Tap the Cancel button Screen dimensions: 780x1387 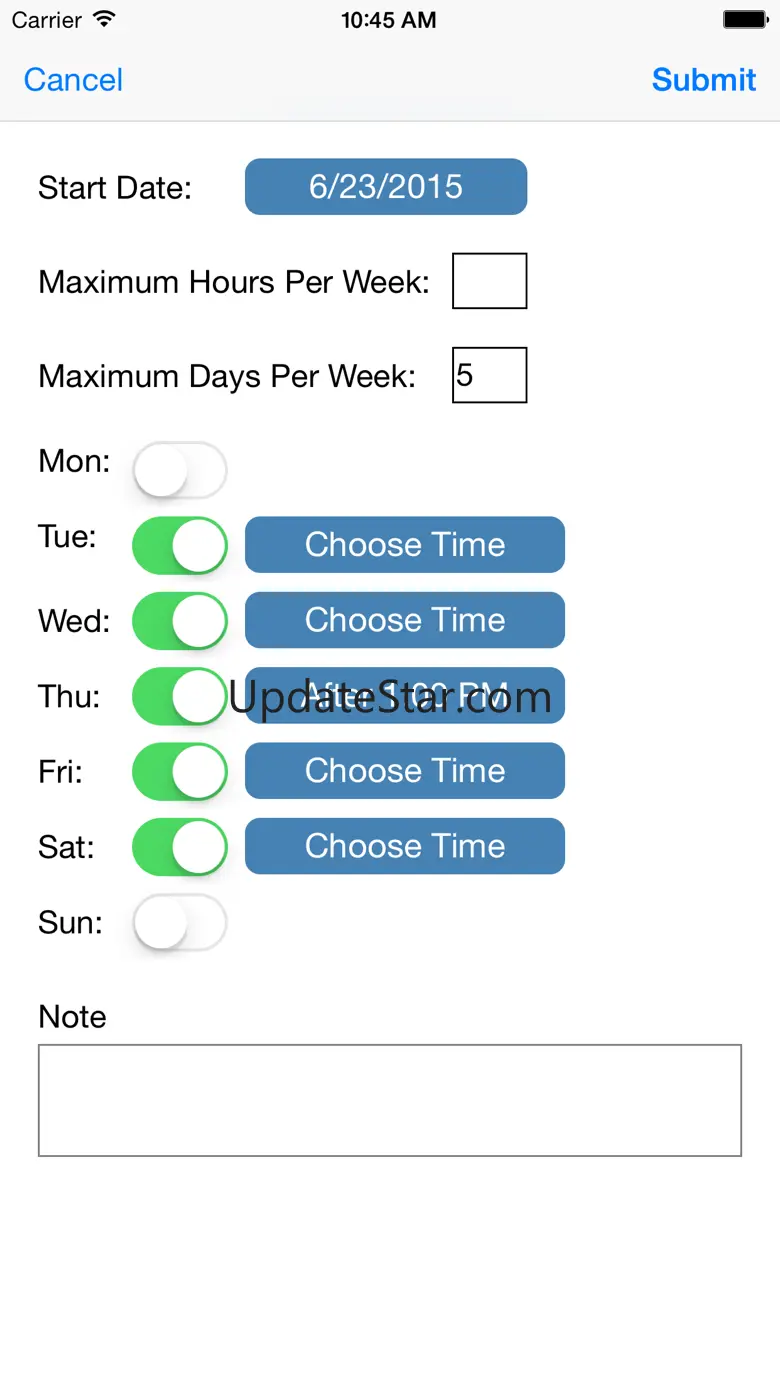pyautogui.click(x=73, y=80)
